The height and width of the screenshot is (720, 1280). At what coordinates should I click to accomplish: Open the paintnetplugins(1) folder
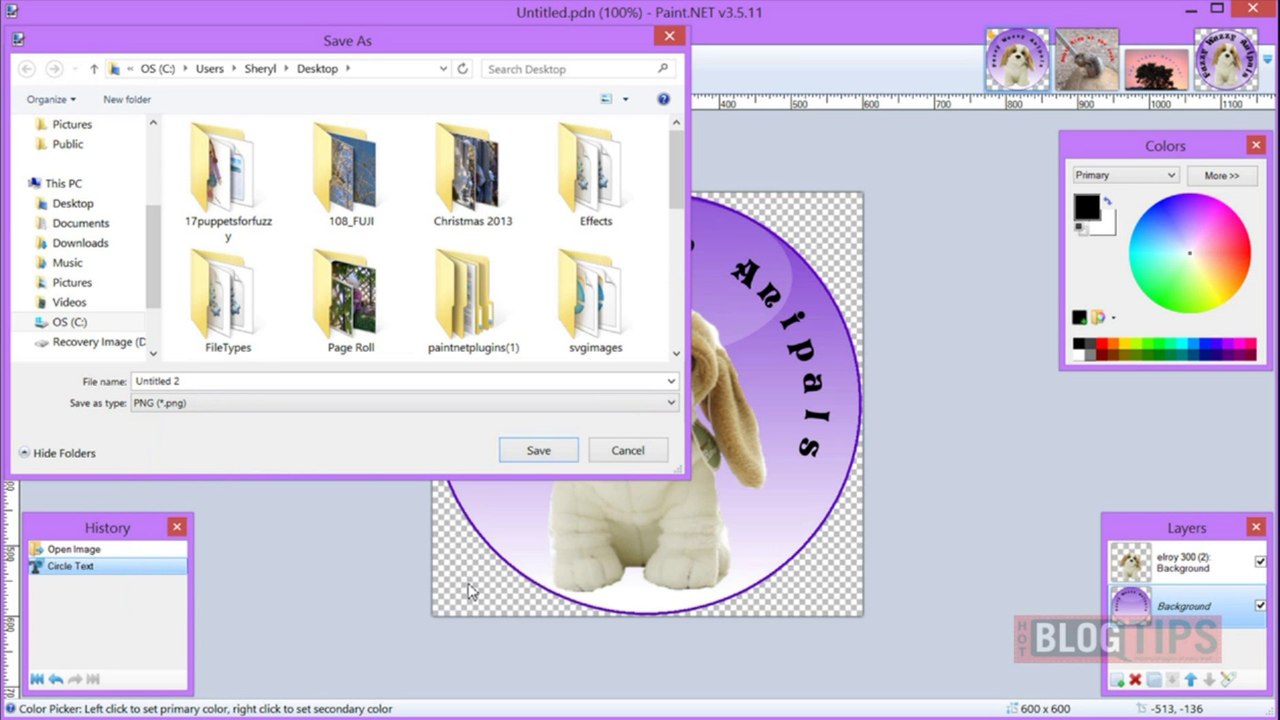coord(473,302)
